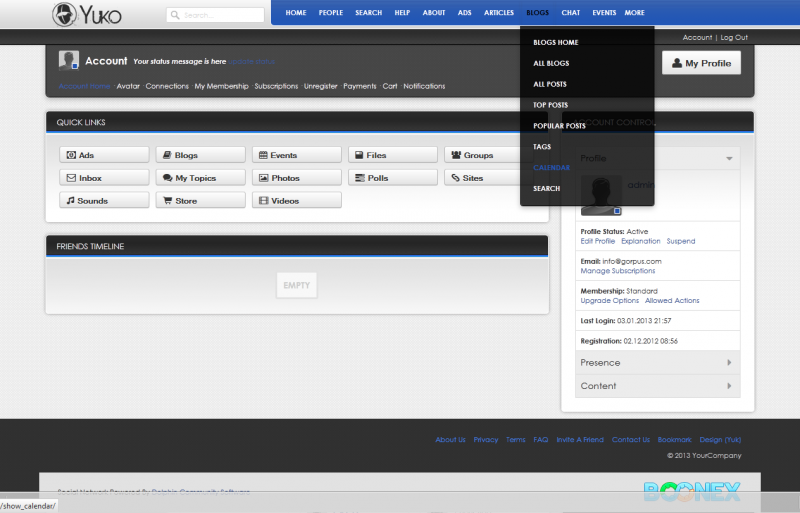Open the Home menu item
Screen dimensions: 800x513
pyautogui.click(x=296, y=13)
